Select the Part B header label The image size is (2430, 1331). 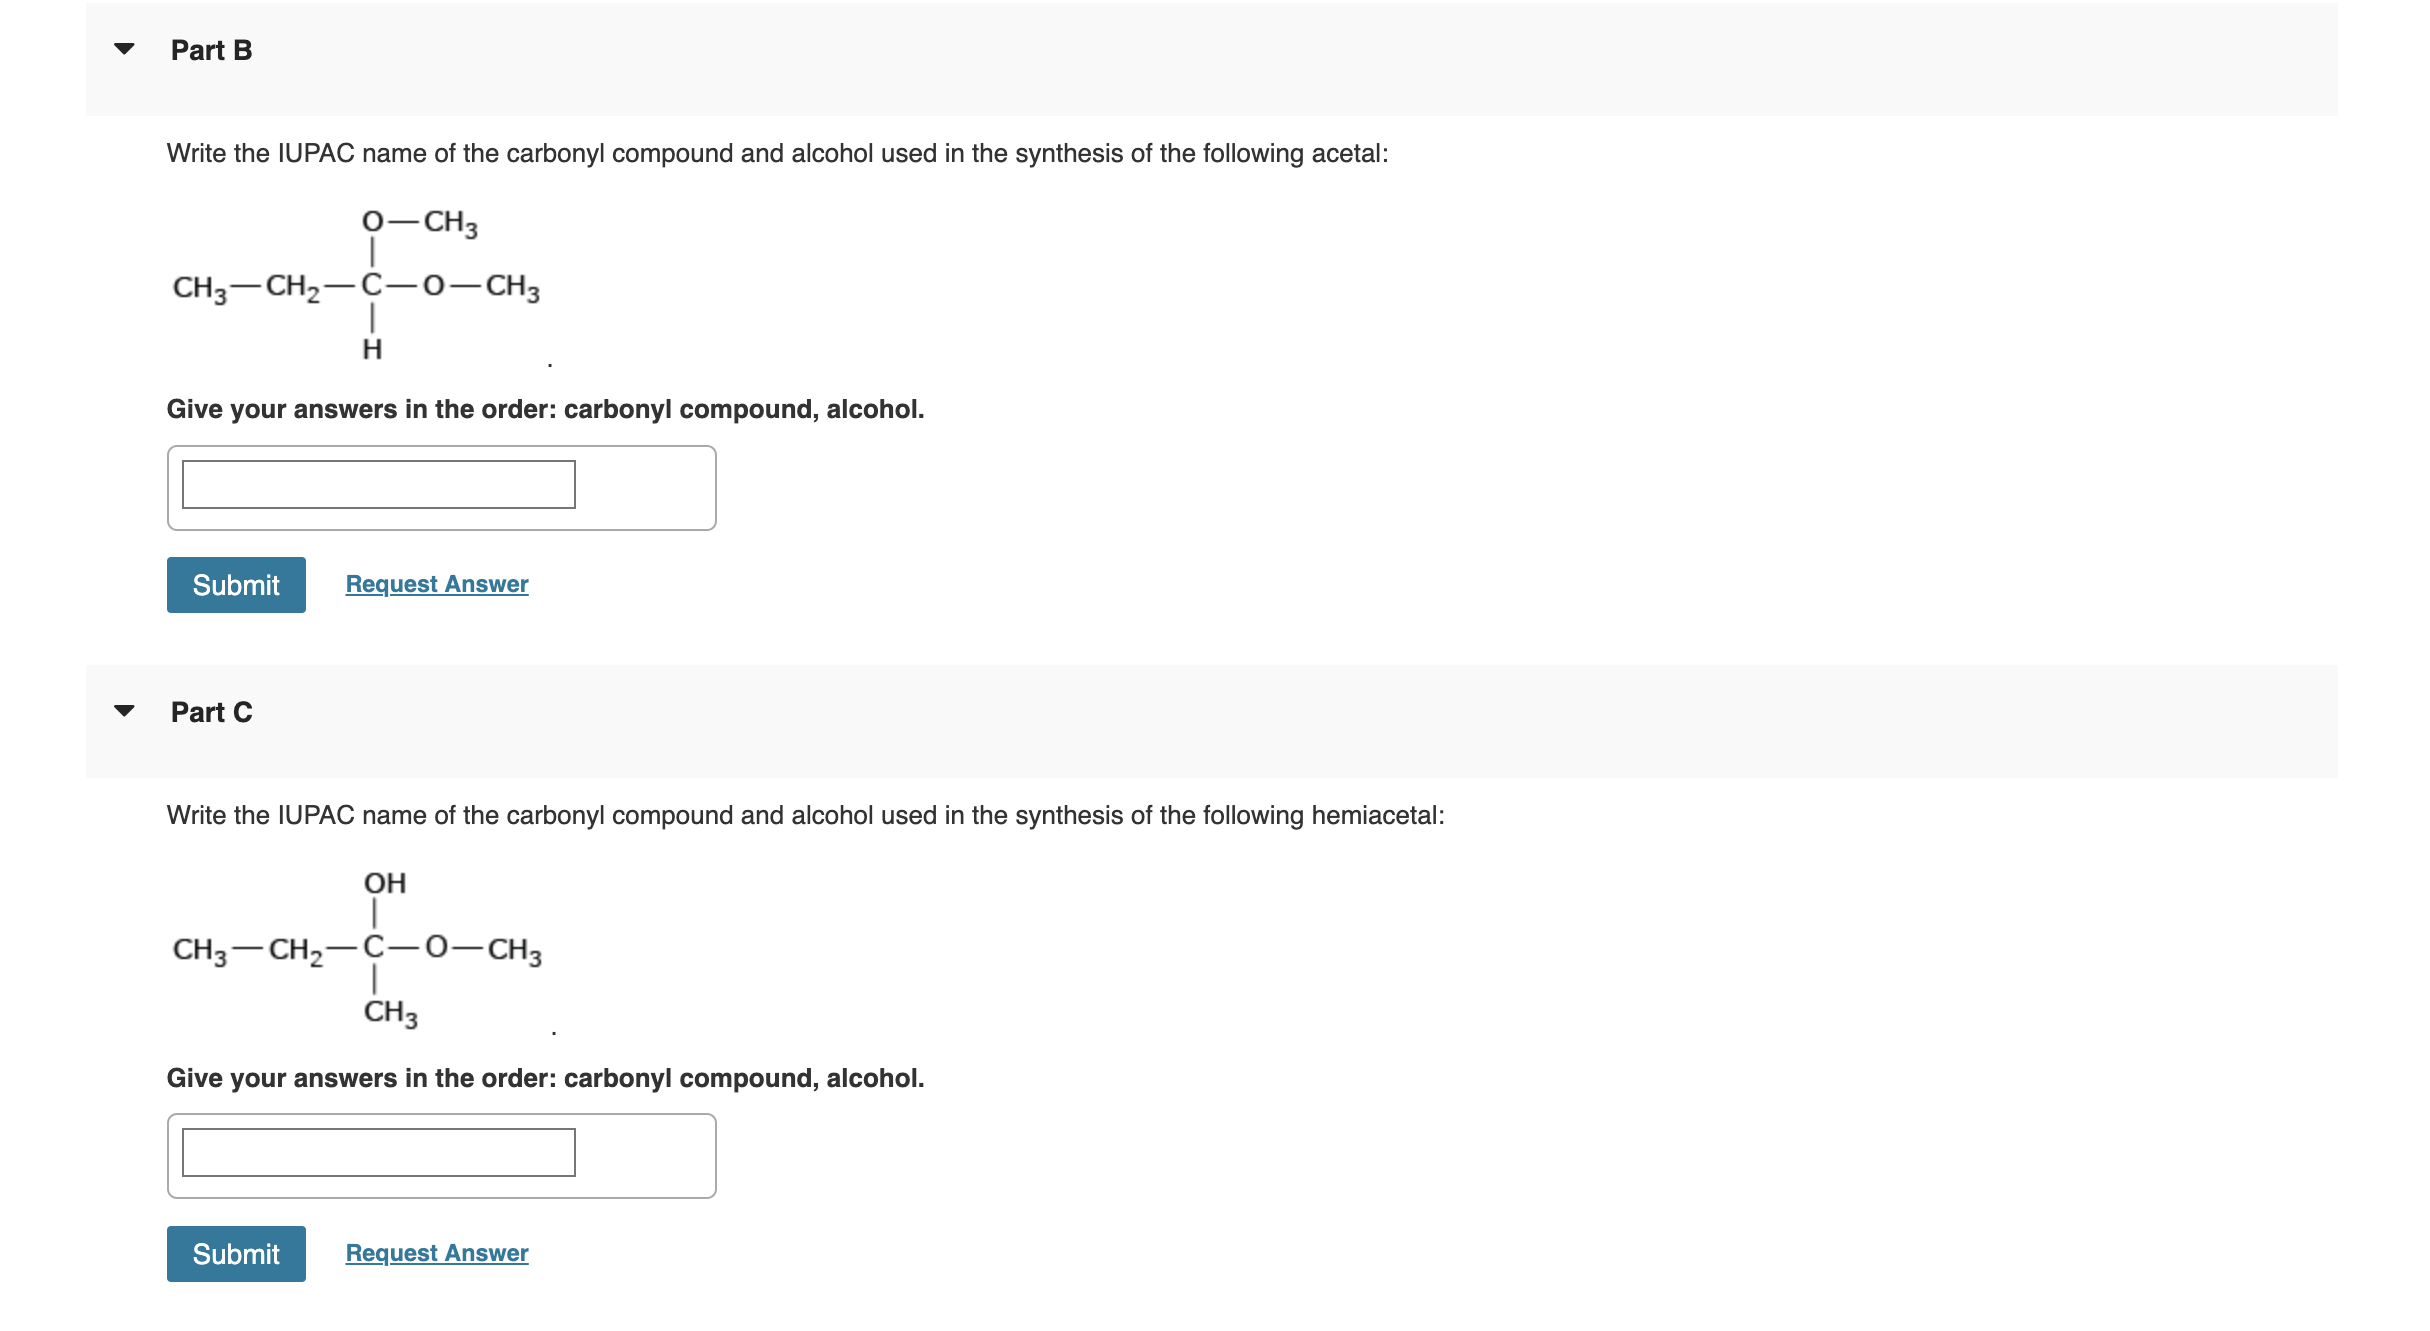pos(210,49)
